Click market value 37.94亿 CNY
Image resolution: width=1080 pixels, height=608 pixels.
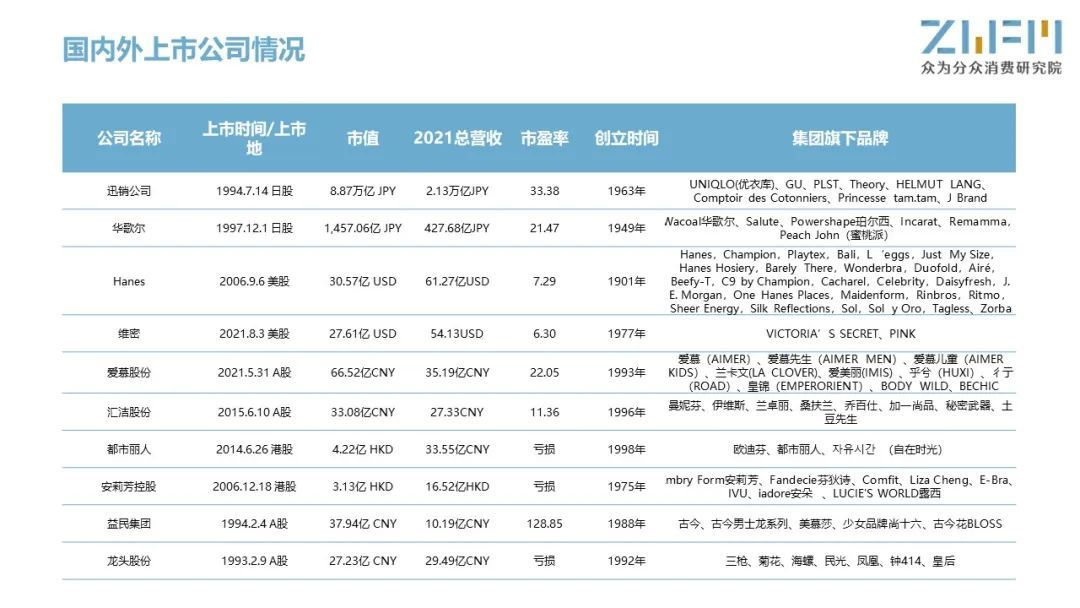(x=363, y=523)
